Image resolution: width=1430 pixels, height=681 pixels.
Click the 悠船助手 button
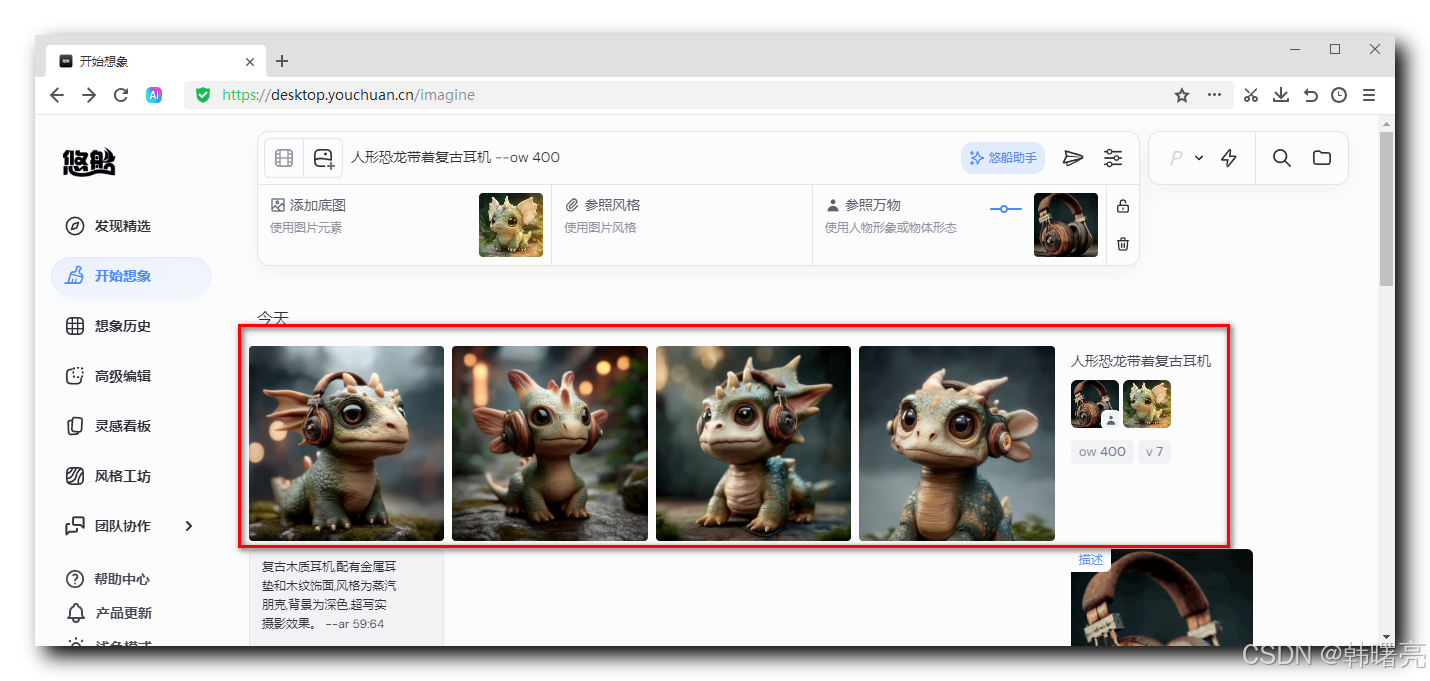(1003, 158)
